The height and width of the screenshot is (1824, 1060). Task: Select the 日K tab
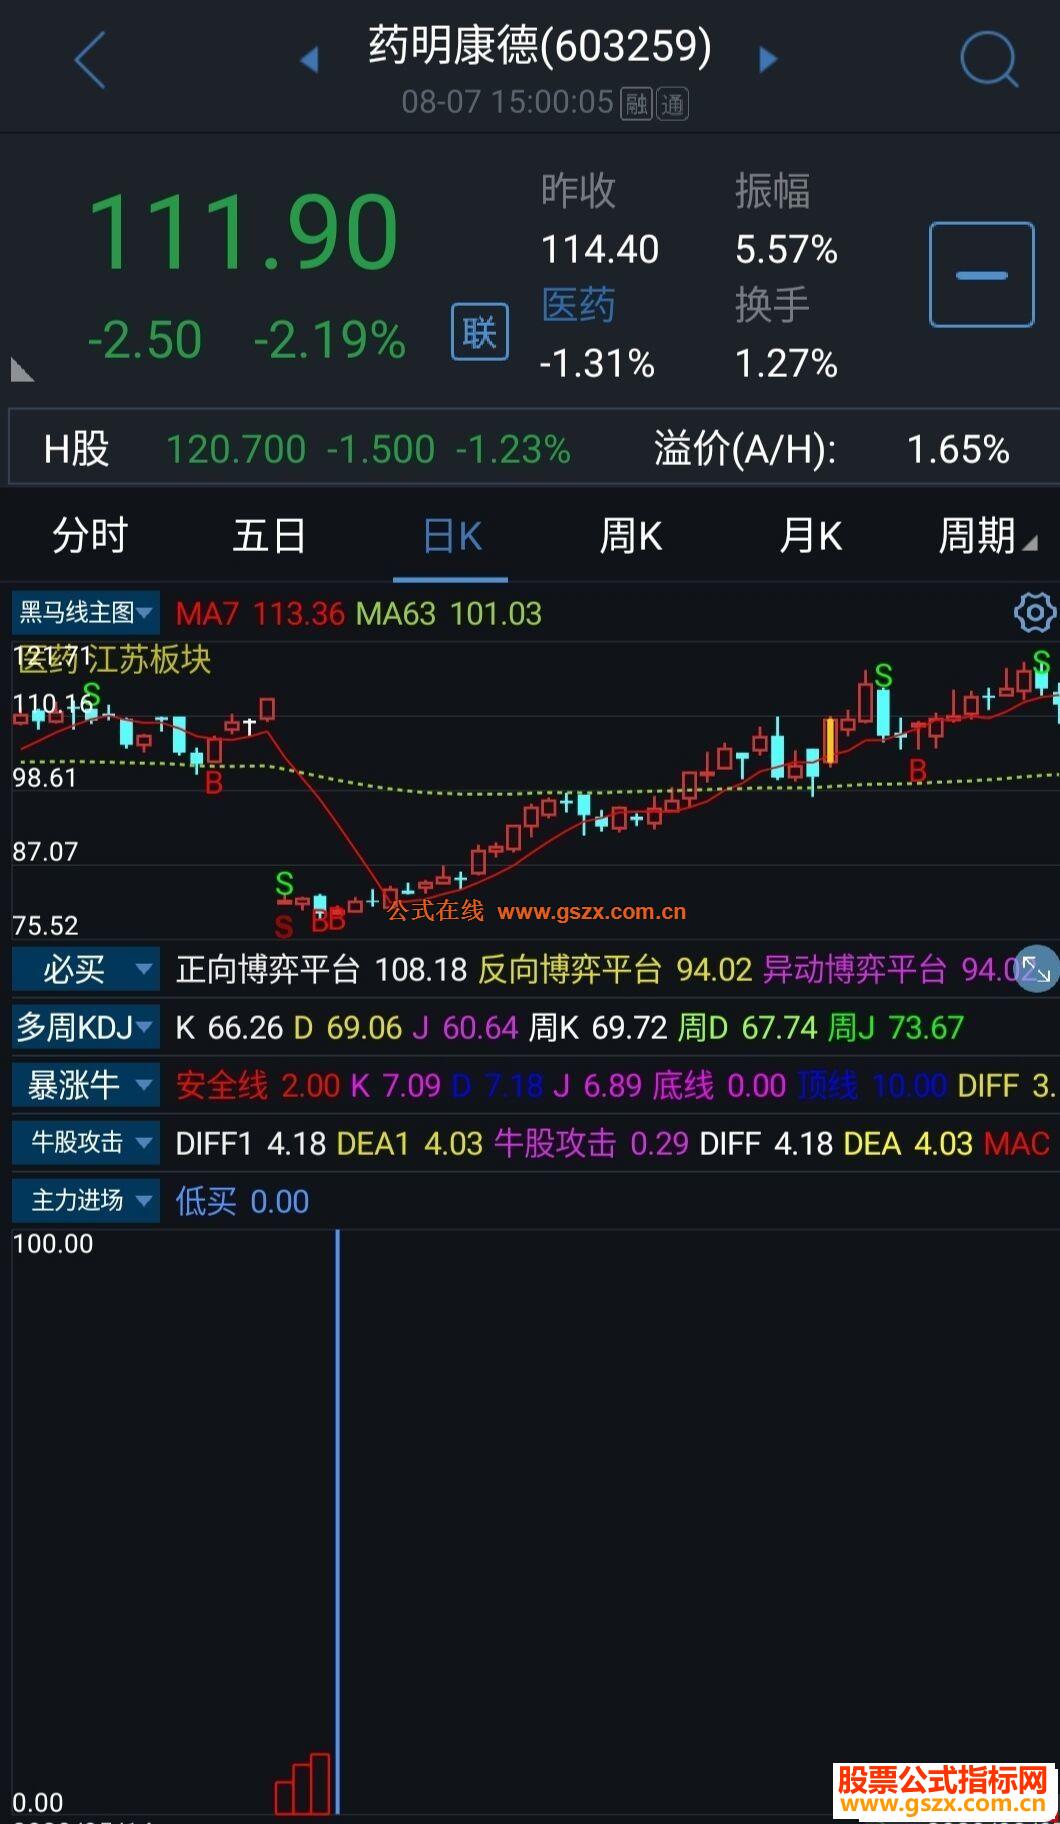pyautogui.click(x=452, y=537)
